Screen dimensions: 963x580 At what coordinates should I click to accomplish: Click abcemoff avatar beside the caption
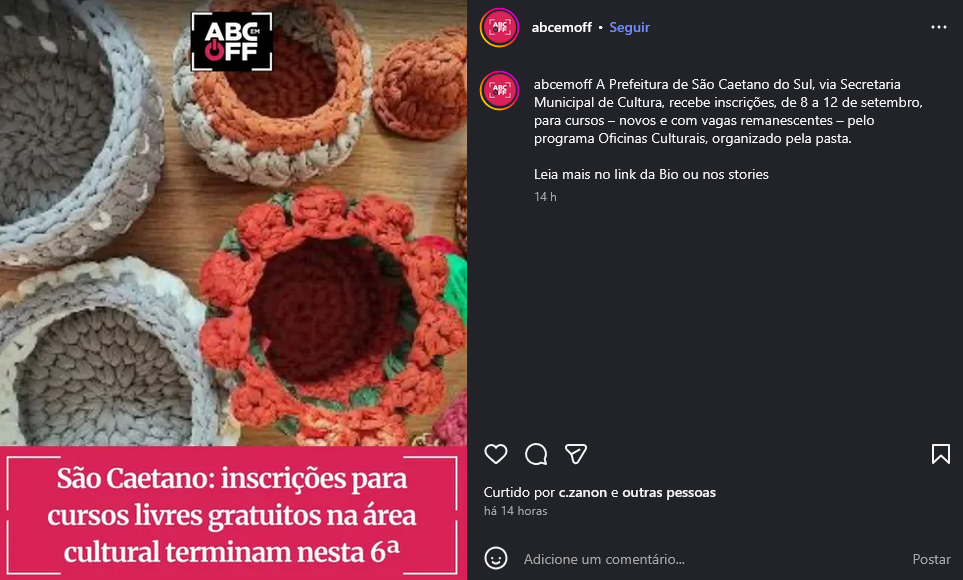tap(499, 91)
